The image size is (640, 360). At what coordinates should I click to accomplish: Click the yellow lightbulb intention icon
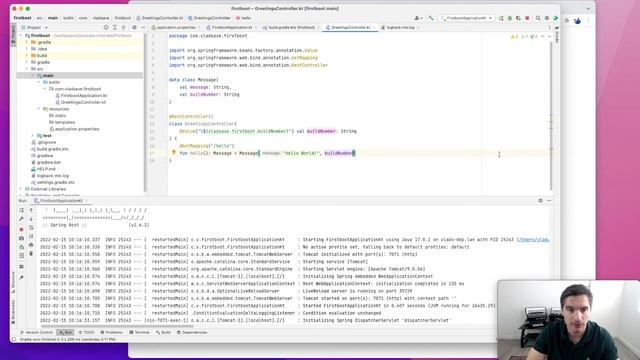coord(173,153)
